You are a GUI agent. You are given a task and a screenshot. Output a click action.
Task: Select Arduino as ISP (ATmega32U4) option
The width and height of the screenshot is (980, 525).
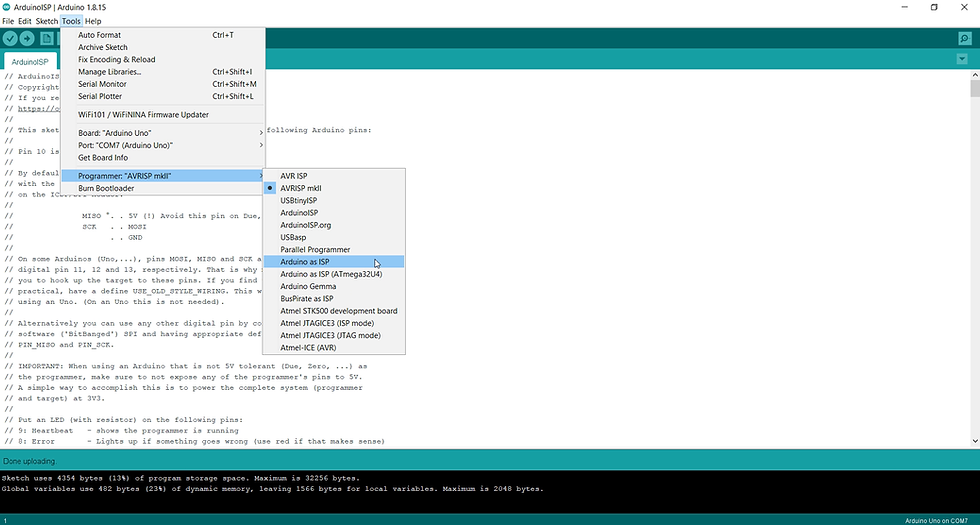tap(334, 274)
